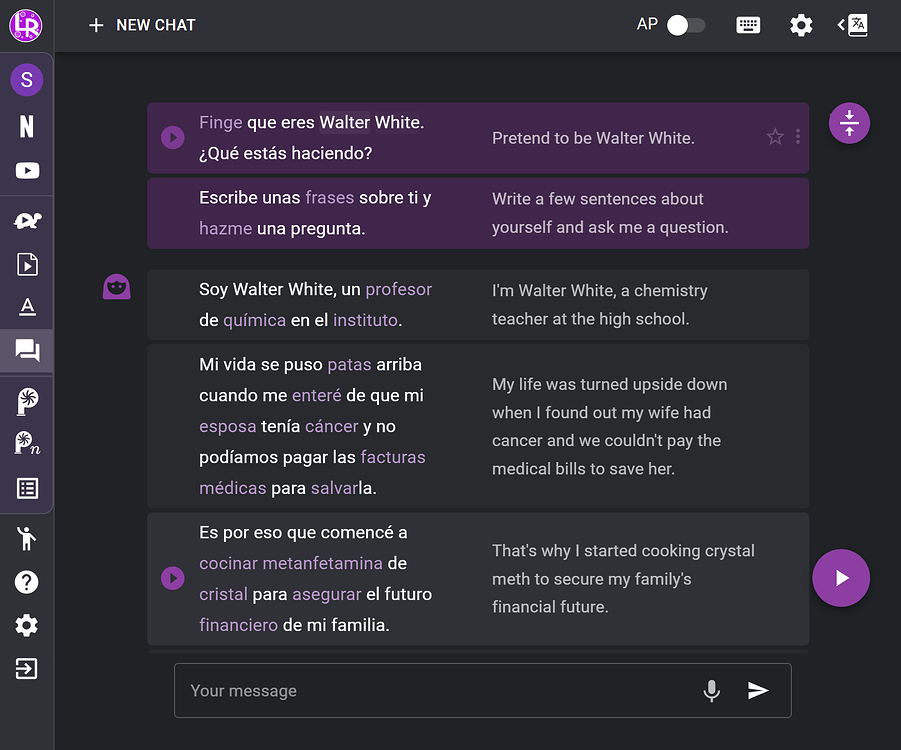
Task: Open the three-dot menu on the first message
Action: click(797, 138)
